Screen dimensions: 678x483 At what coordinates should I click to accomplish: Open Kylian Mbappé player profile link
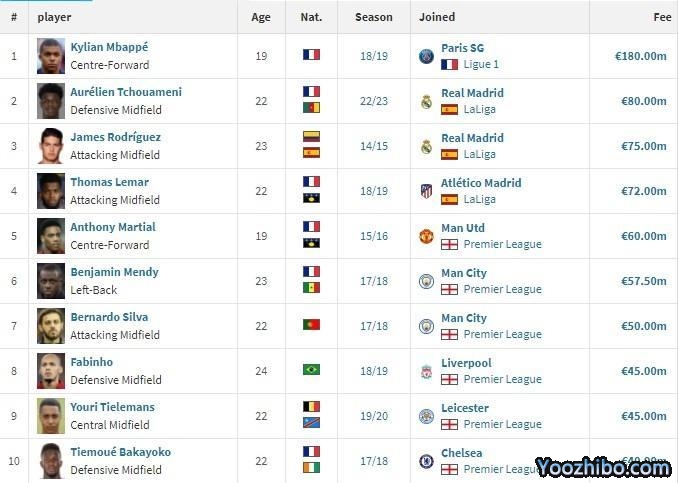click(x=110, y=47)
